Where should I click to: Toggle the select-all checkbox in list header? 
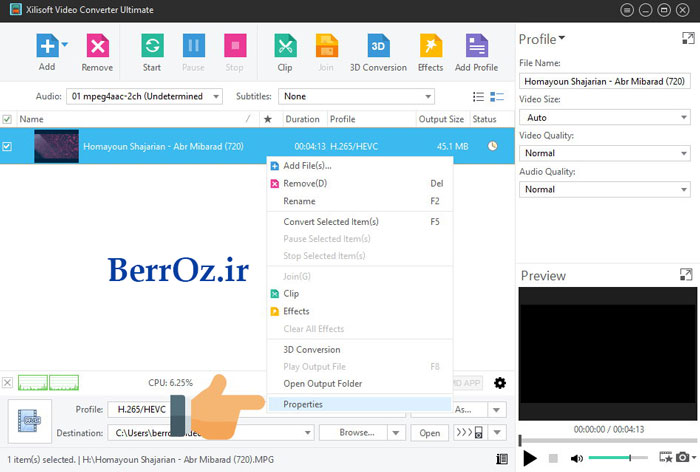click(x=8, y=119)
